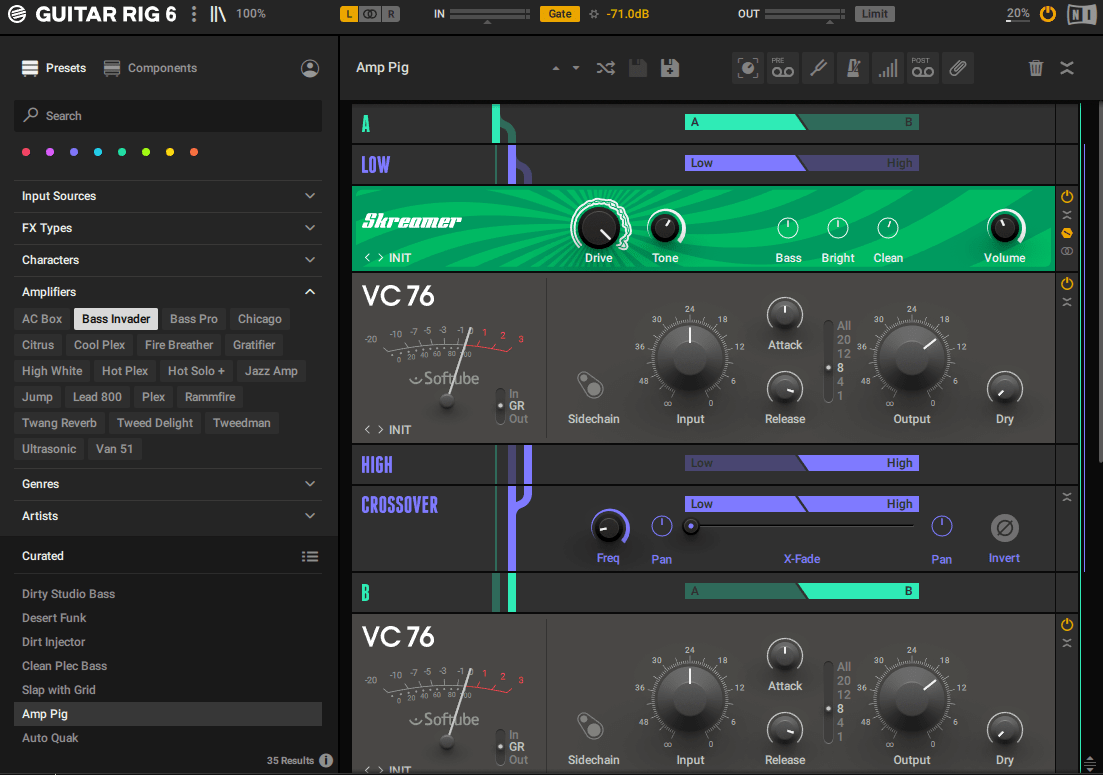The height and width of the screenshot is (775, 1103).
Task: Select the Slap with Grid preset
Action: 167,690
